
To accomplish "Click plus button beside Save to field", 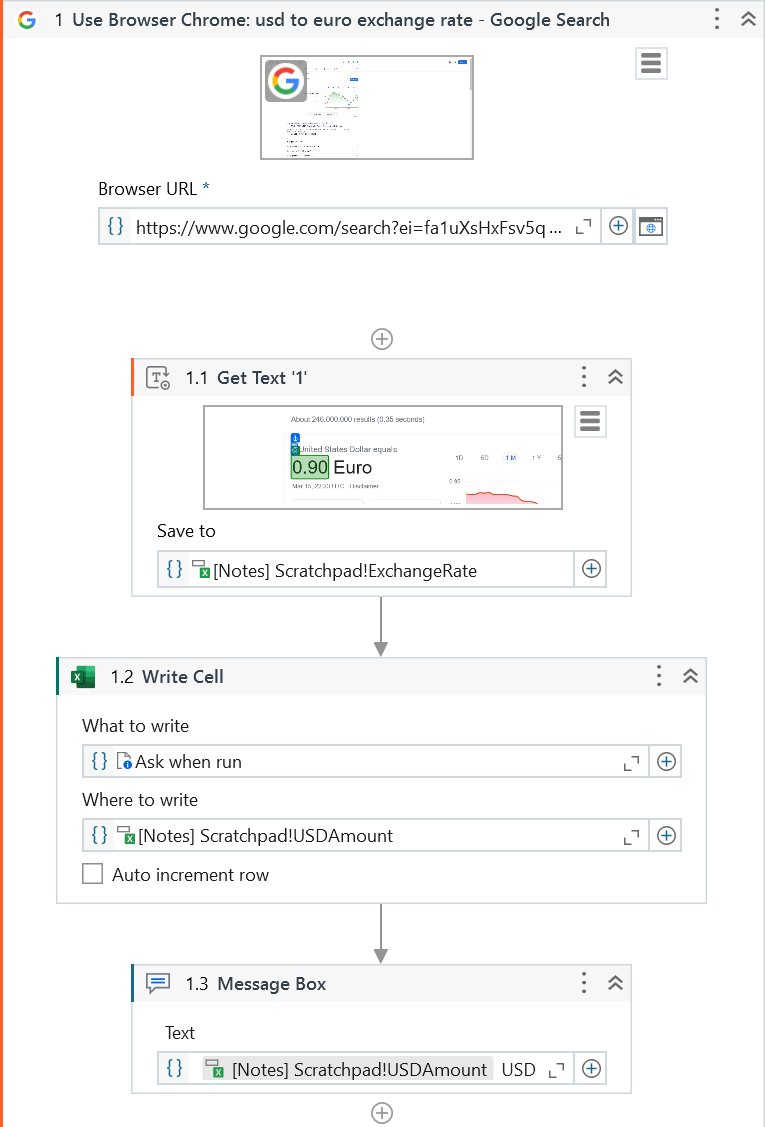I will 591,569.
